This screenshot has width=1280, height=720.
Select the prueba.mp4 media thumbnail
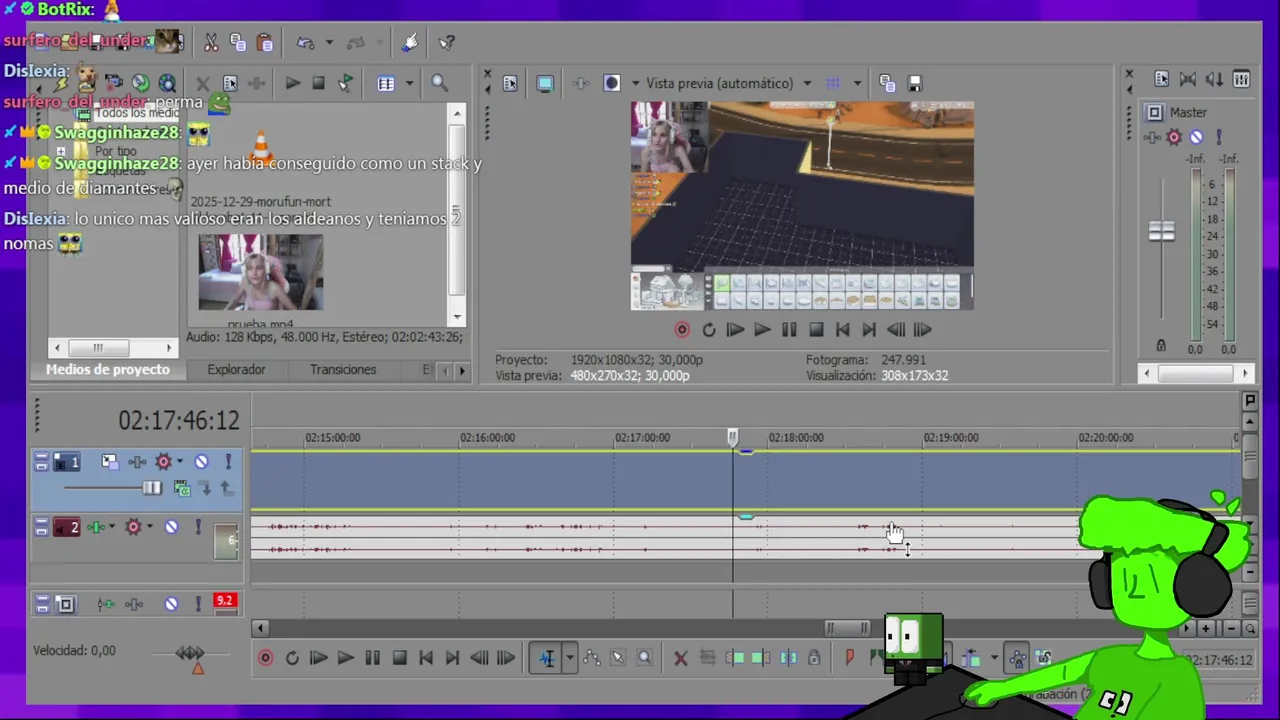pos(260,272)
